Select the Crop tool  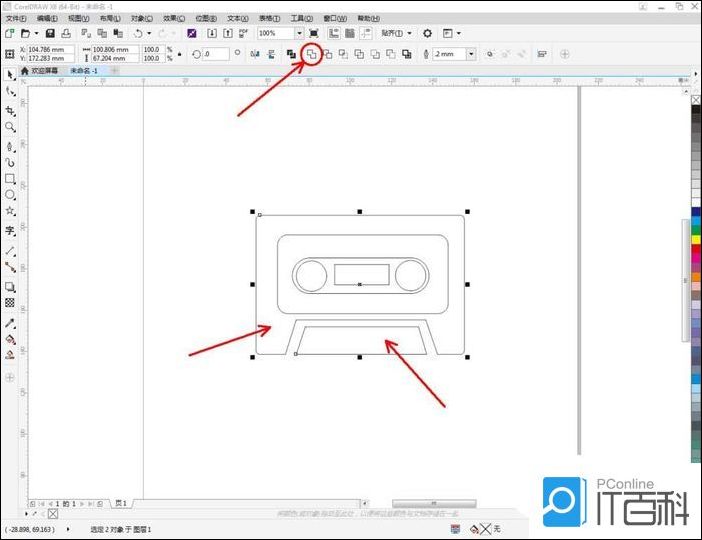pyautogui.click(x=10, y=110)
